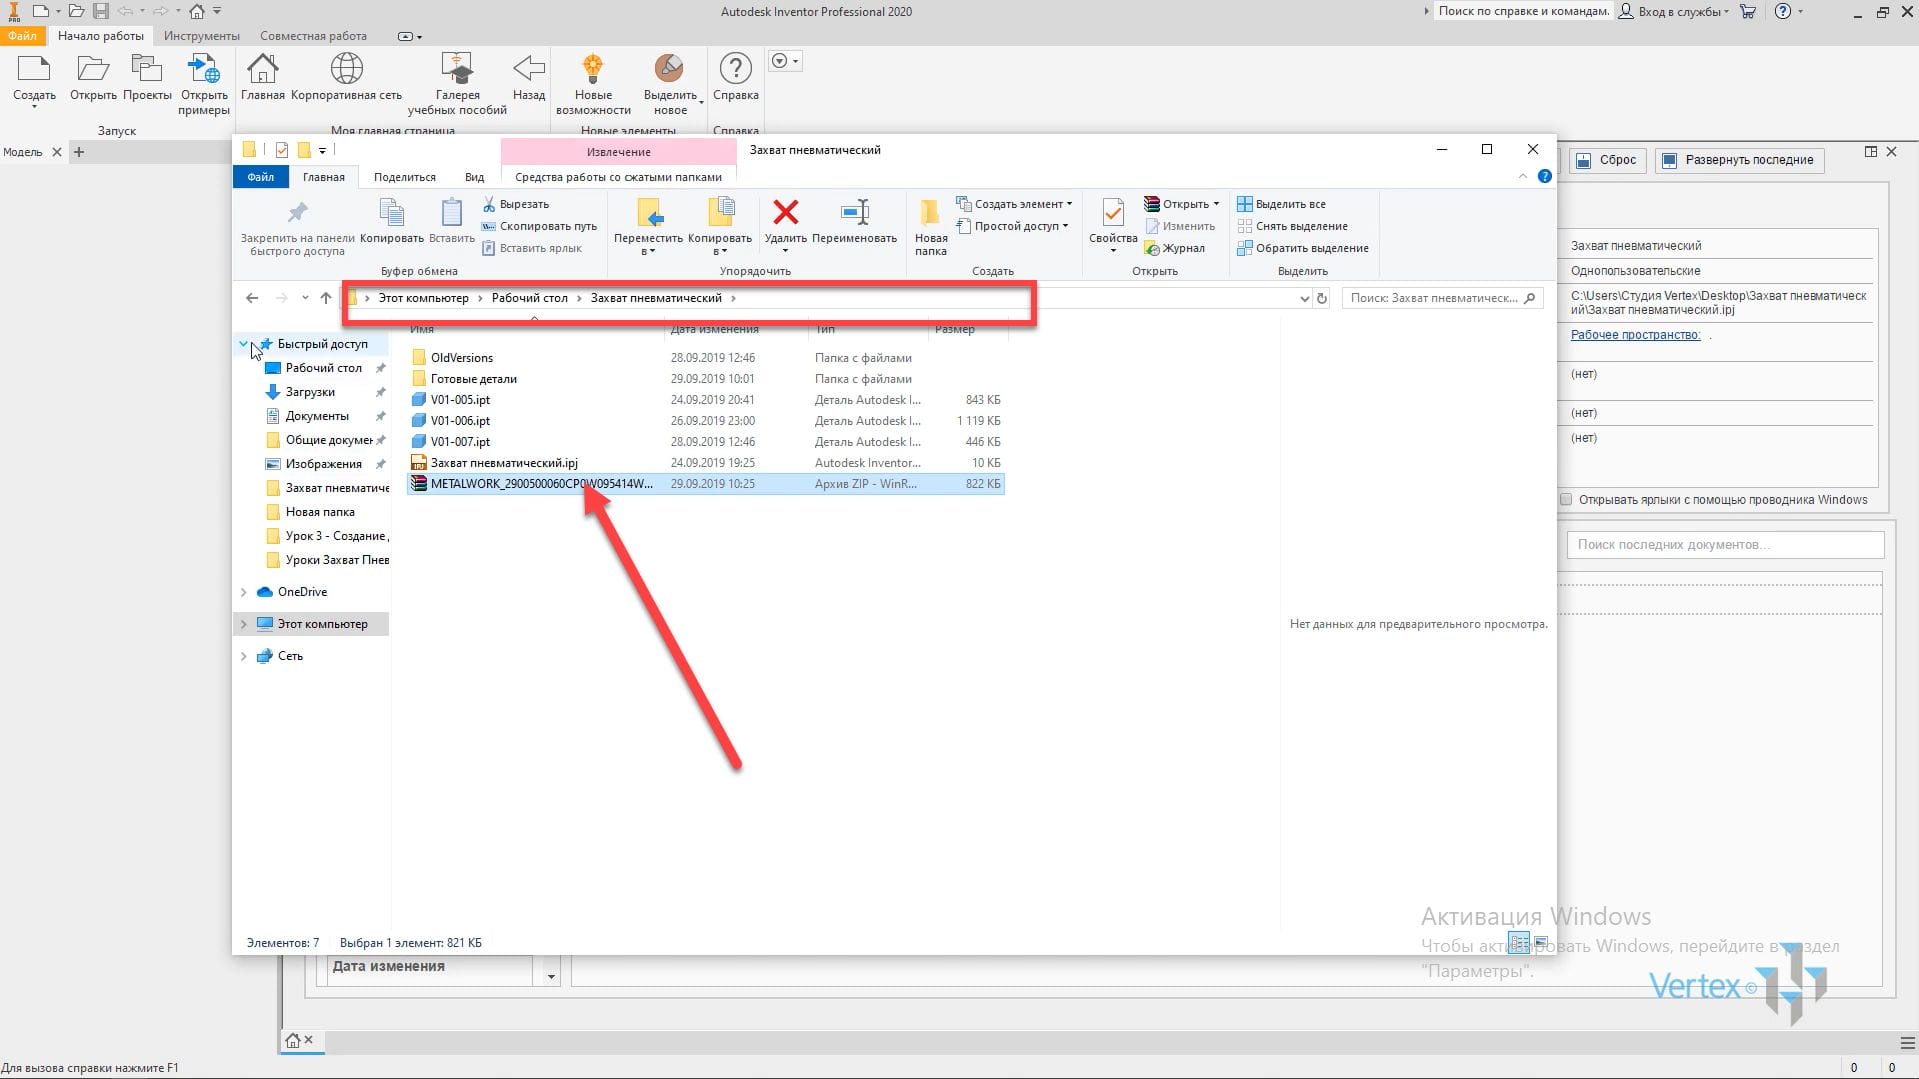
Task: Expand Сеть tree node
Action: pyautogui.click(x=243, y=656)
